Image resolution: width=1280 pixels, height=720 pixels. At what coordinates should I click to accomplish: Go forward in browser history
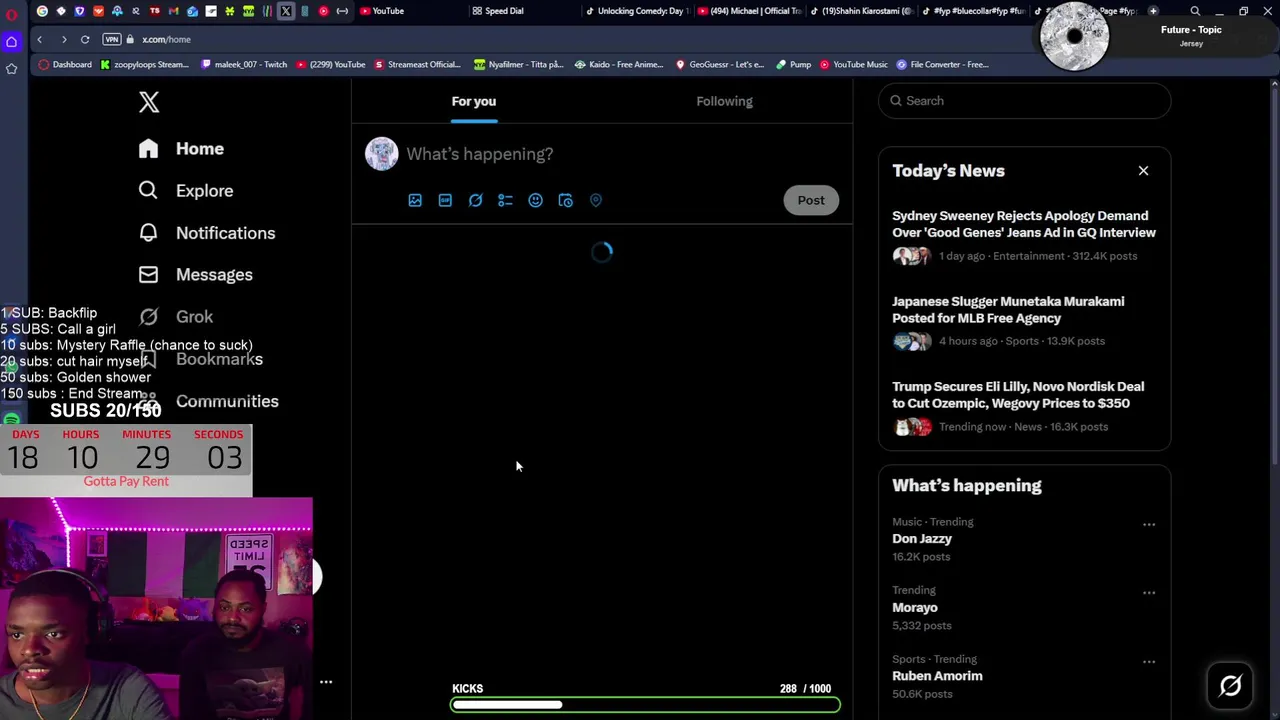tap(63, 39)
